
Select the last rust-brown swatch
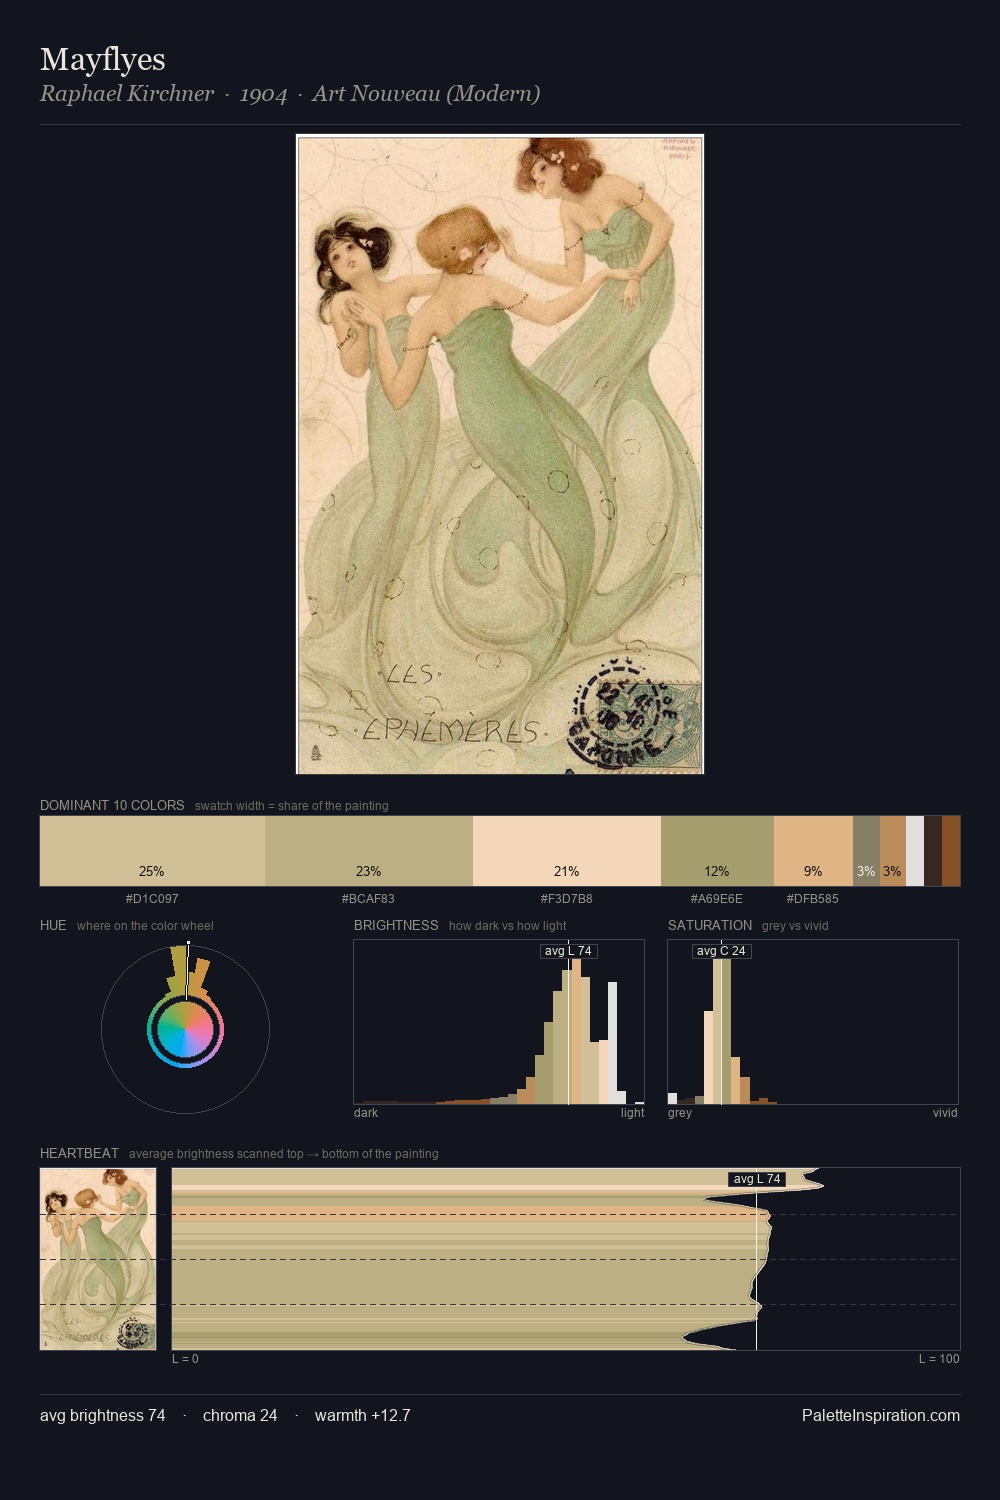(x=951, y=851)
